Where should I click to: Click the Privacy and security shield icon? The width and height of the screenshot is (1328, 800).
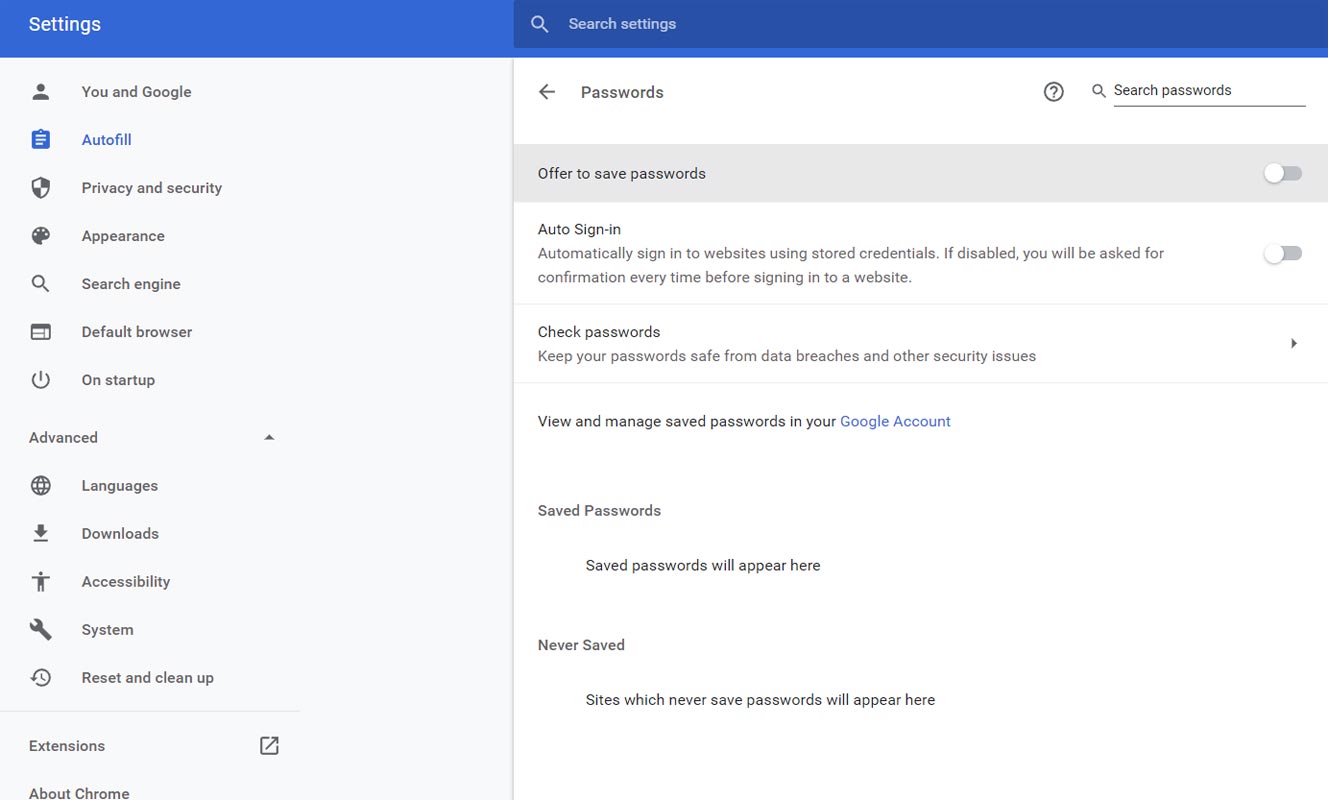pyautogui.click(x=40, y=188)
